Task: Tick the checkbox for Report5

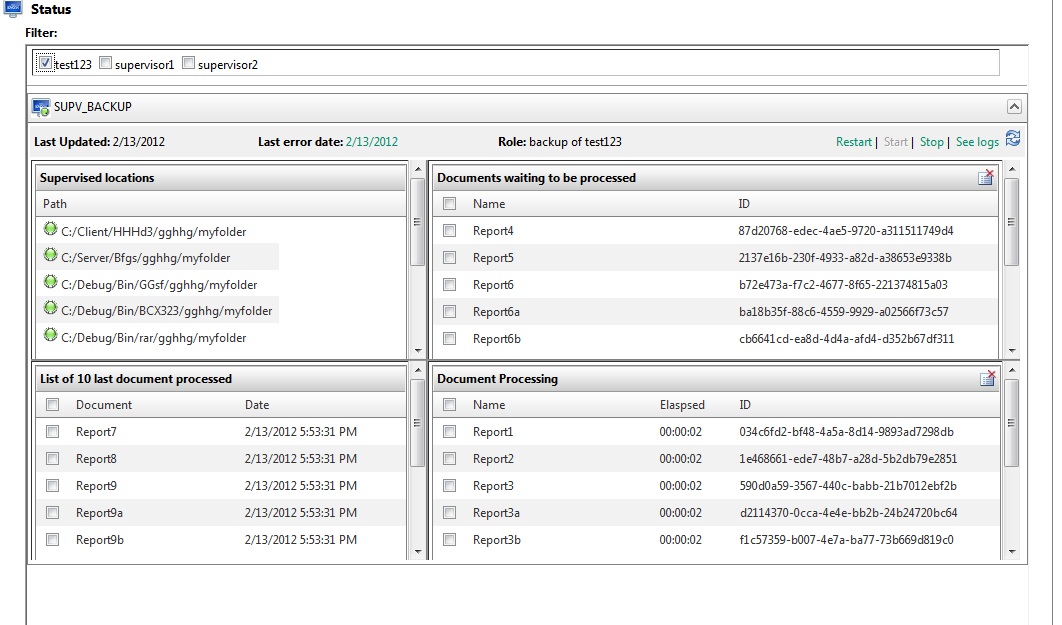Action: pyautogui.click(x=449, y=257)
